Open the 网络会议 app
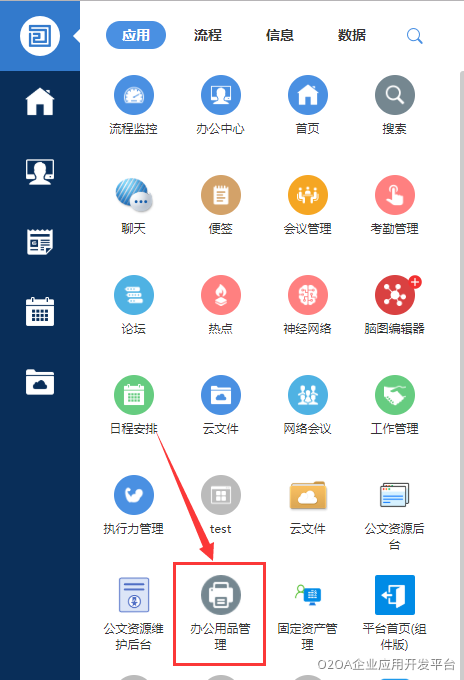The image size is (464, 680). click(308, 405)
